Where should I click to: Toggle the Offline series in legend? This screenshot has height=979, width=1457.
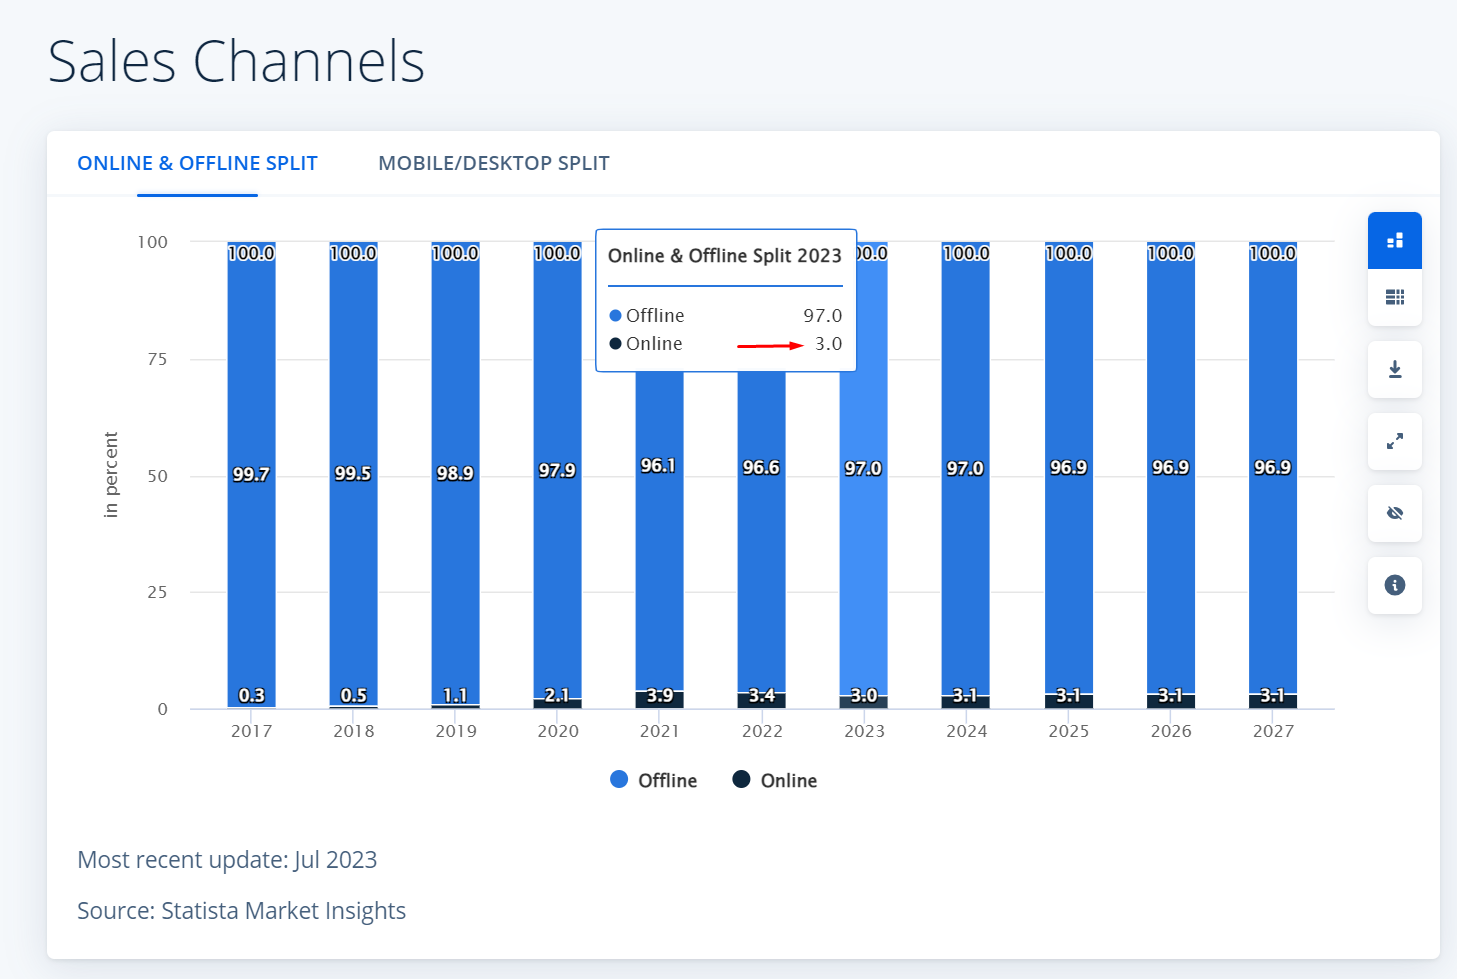click(654, 780)
